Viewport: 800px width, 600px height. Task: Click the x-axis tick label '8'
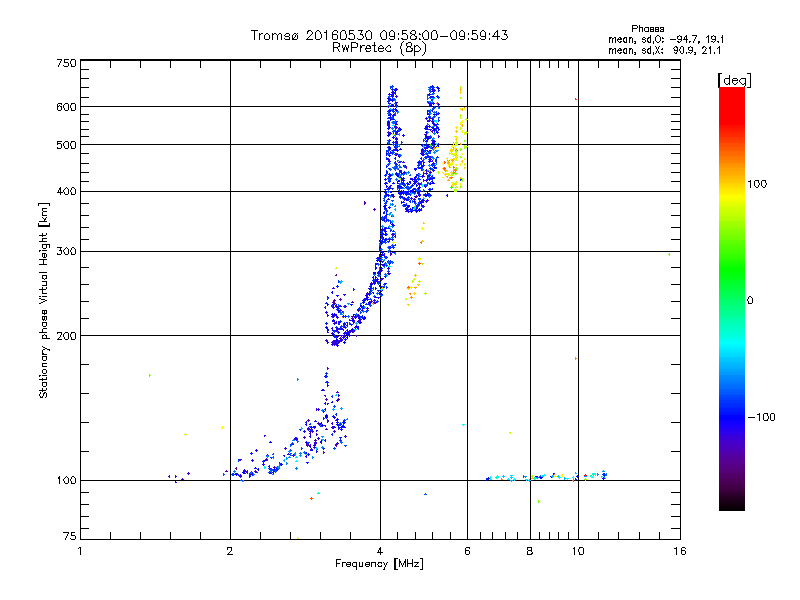(x=530, y=551)
